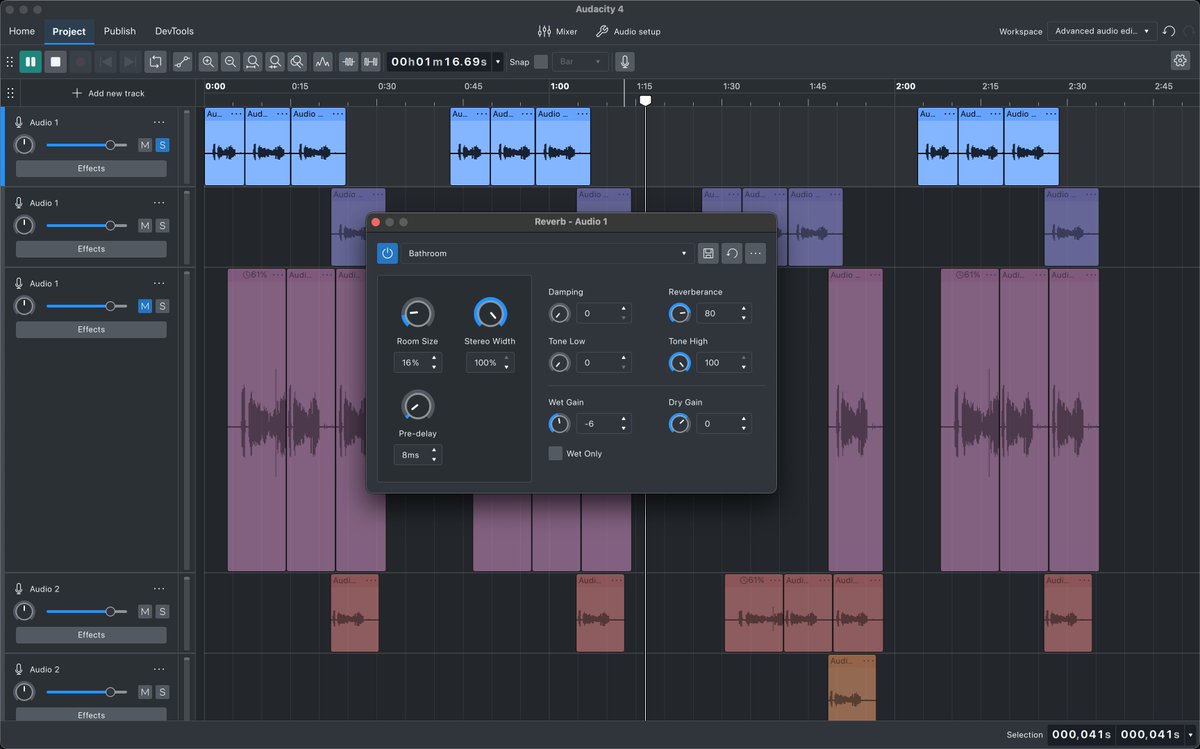Click the undo arrow next to Workspace
The image size is (1200, 749).
[x=1169, y=31]
